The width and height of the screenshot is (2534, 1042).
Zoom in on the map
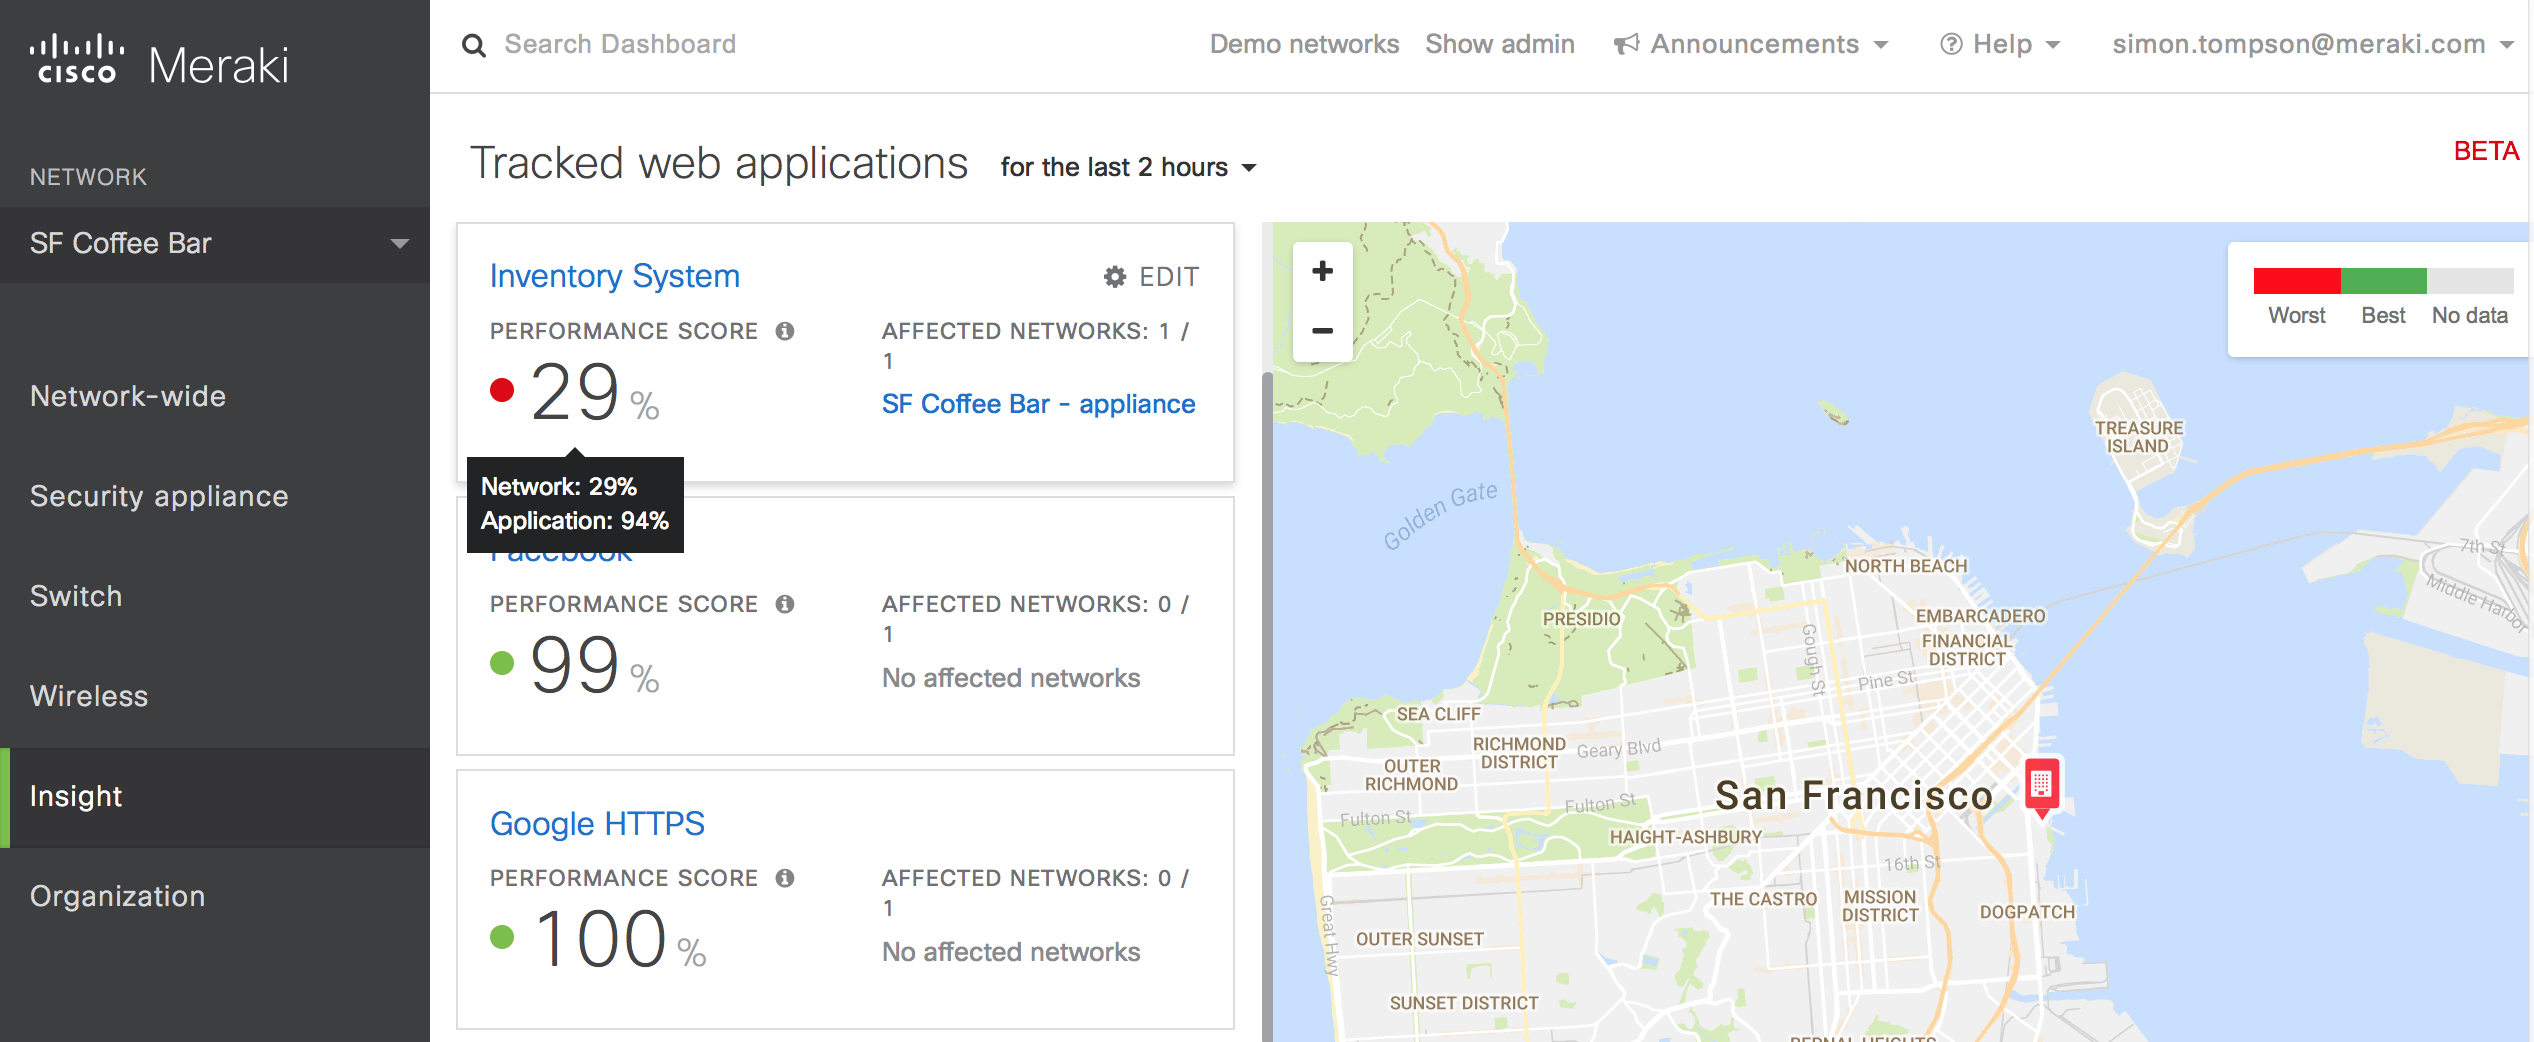tap(1322, 272)
